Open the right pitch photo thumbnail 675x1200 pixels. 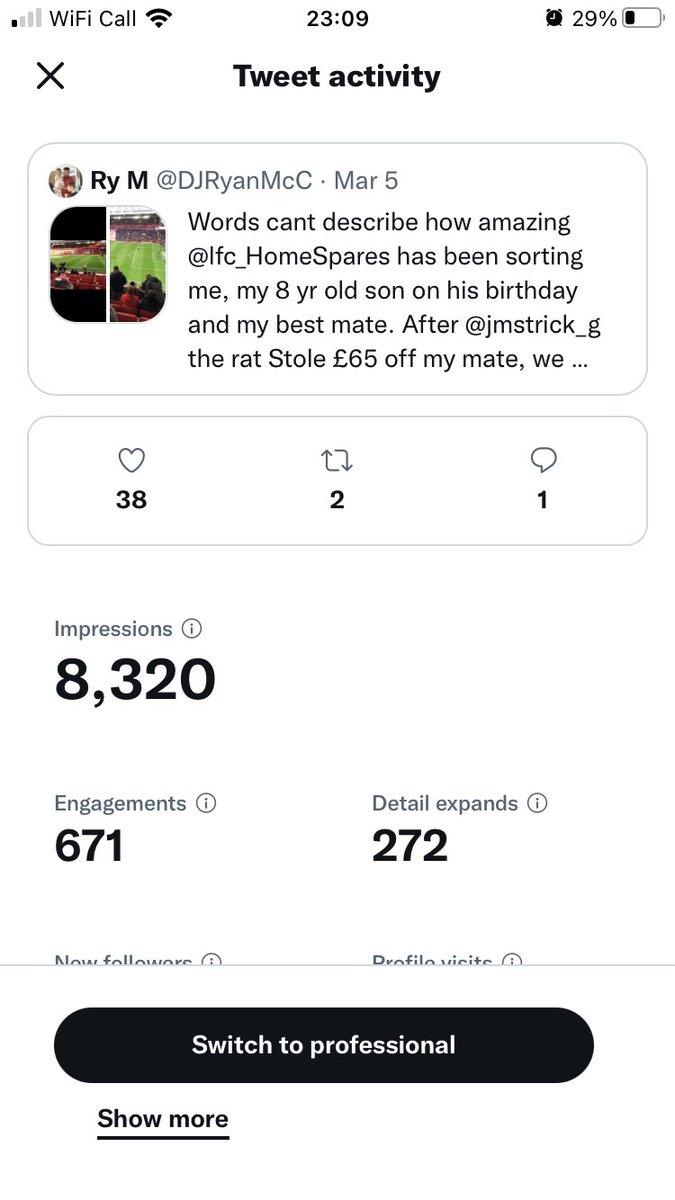point(137,265)
